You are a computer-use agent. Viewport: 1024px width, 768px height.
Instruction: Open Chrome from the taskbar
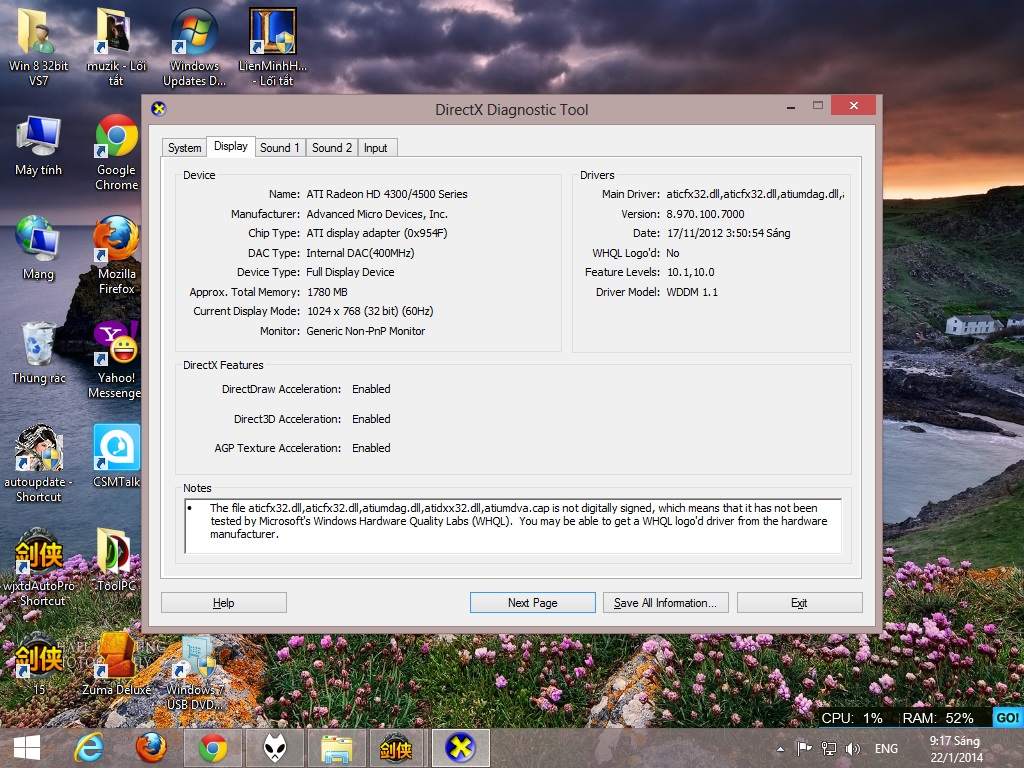pyautogui.click(x=212, y=748)
